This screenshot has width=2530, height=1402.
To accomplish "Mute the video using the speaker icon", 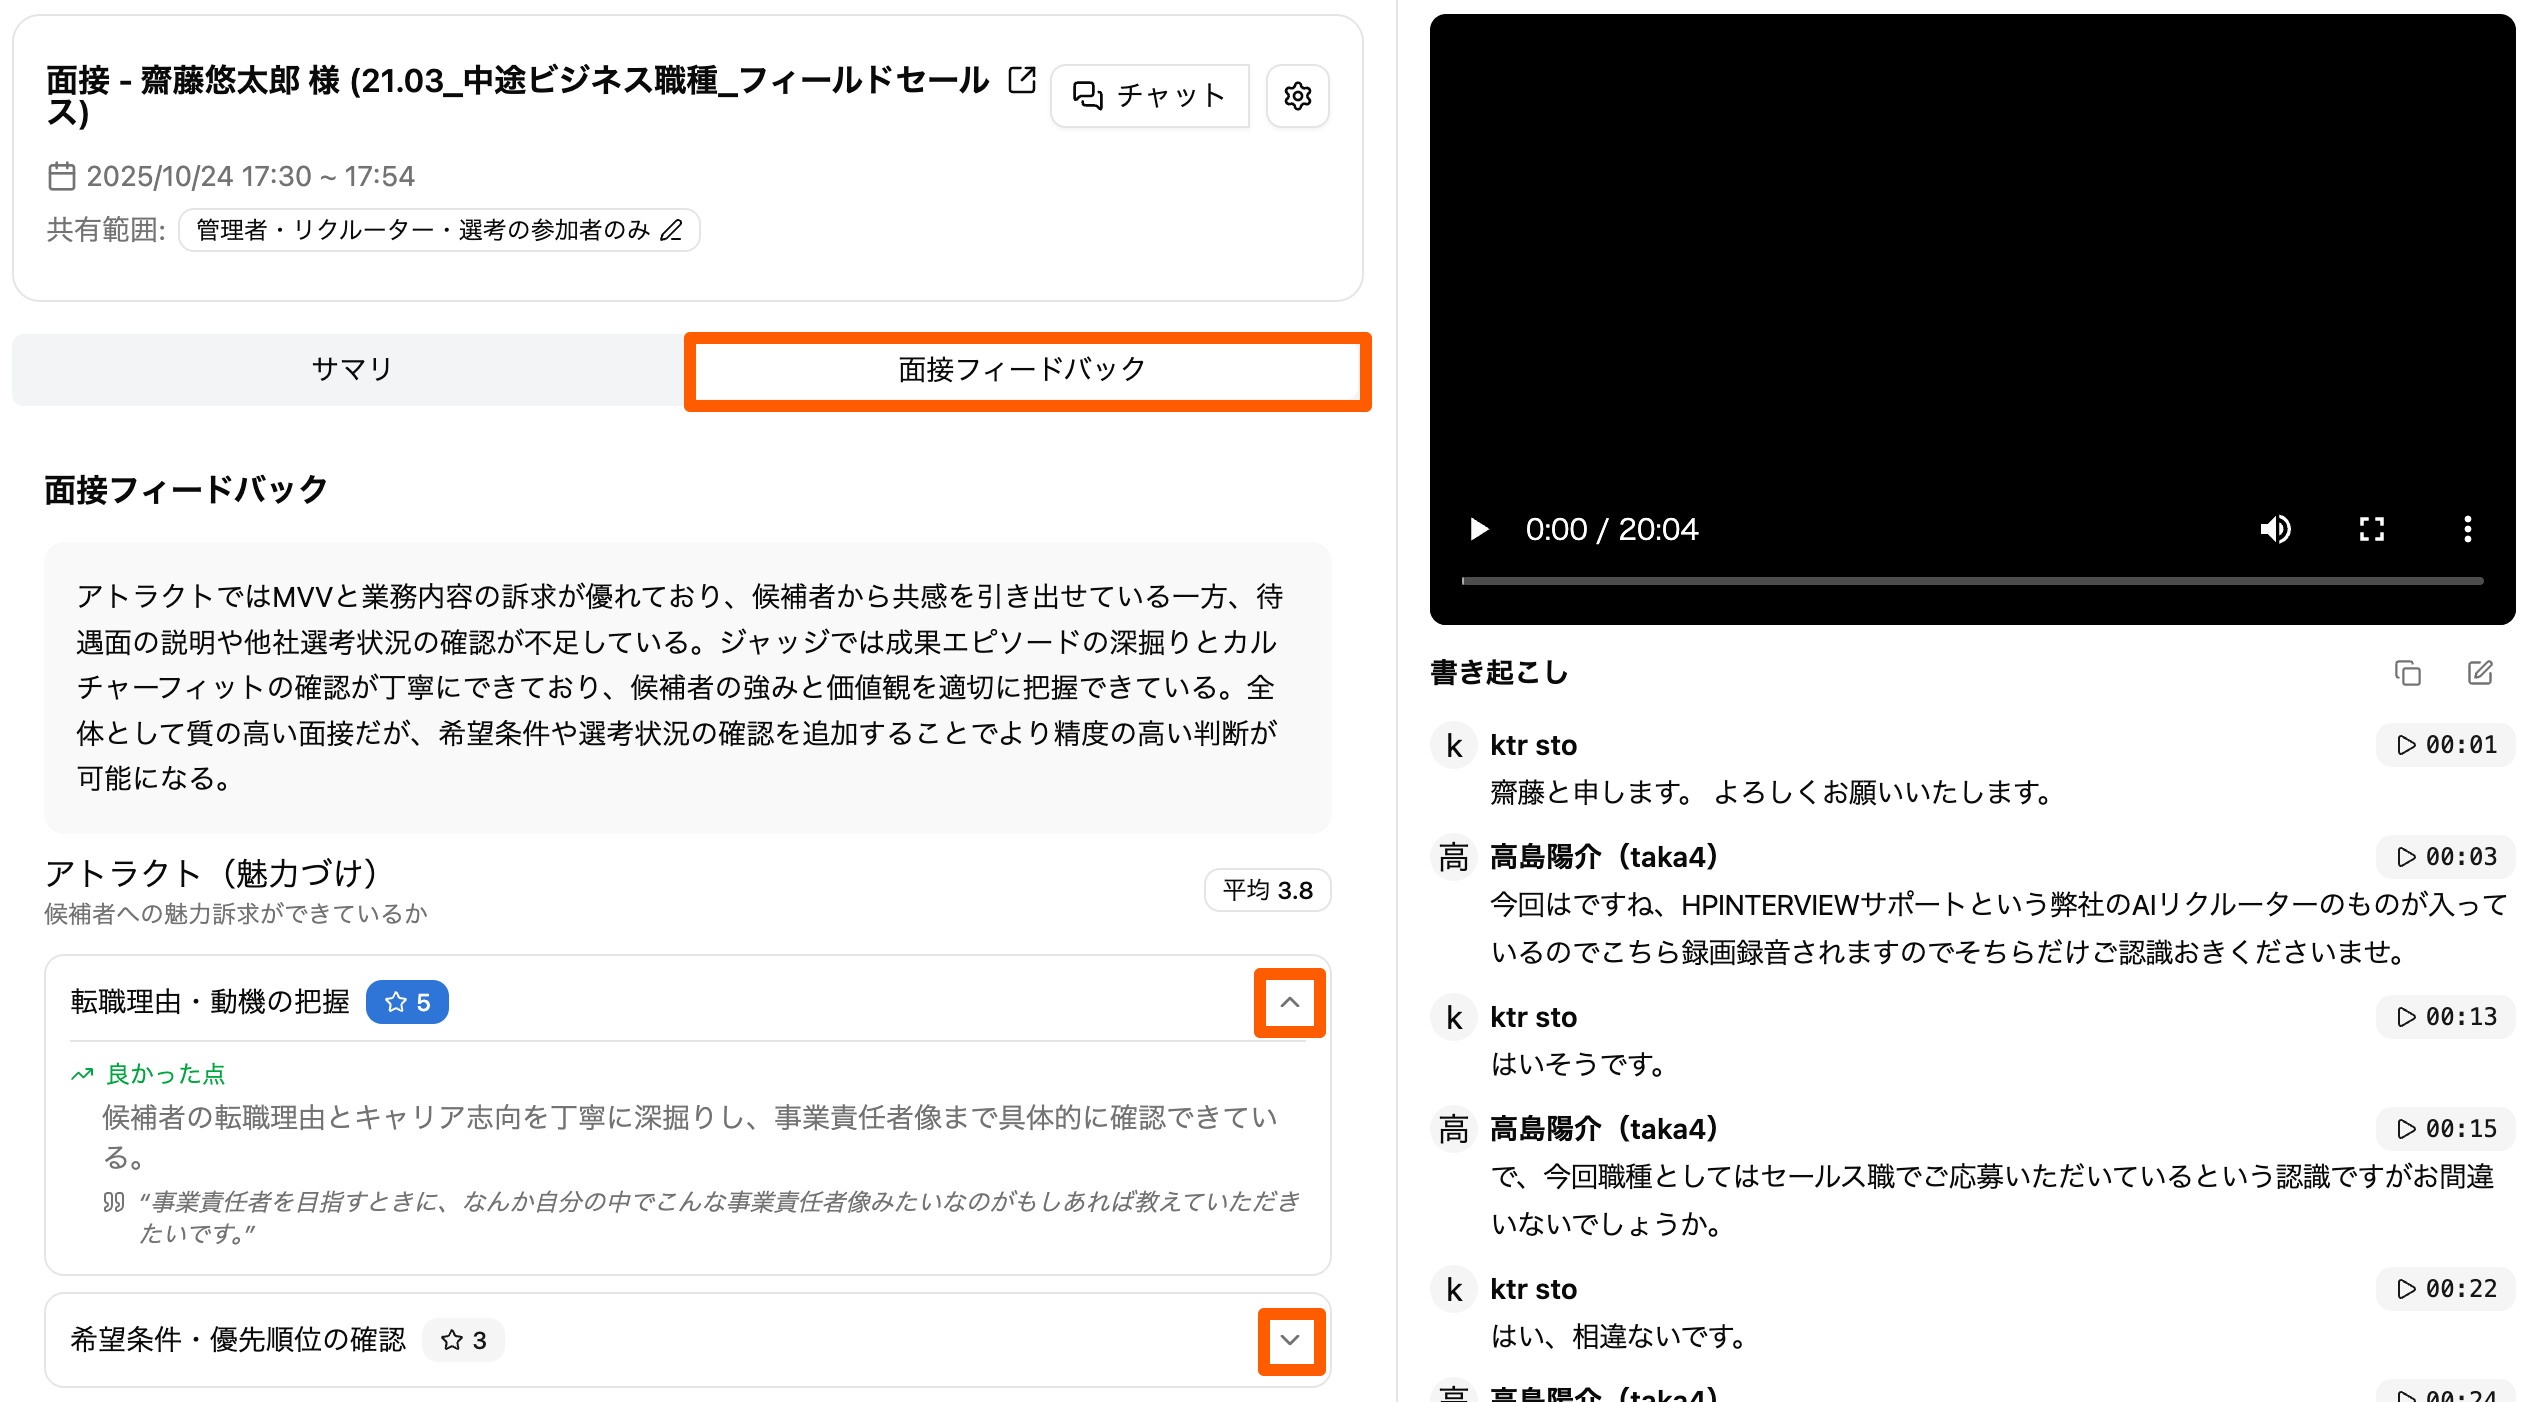I will (2276, 529).
